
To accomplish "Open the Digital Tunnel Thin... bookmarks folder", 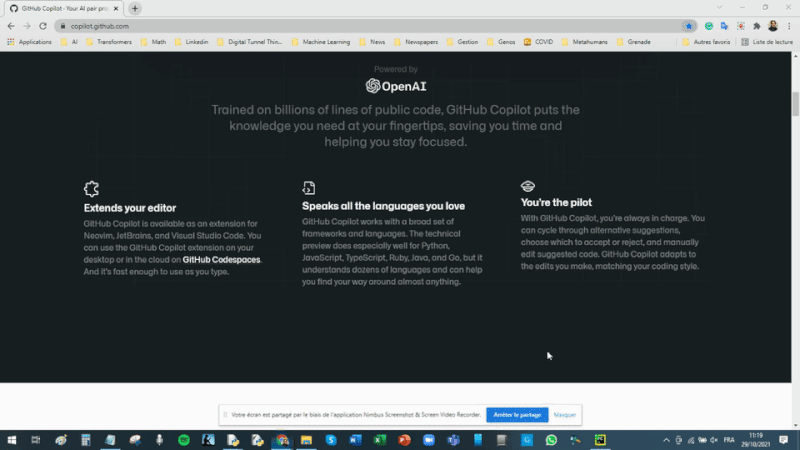I will click(x=249, y=42).
